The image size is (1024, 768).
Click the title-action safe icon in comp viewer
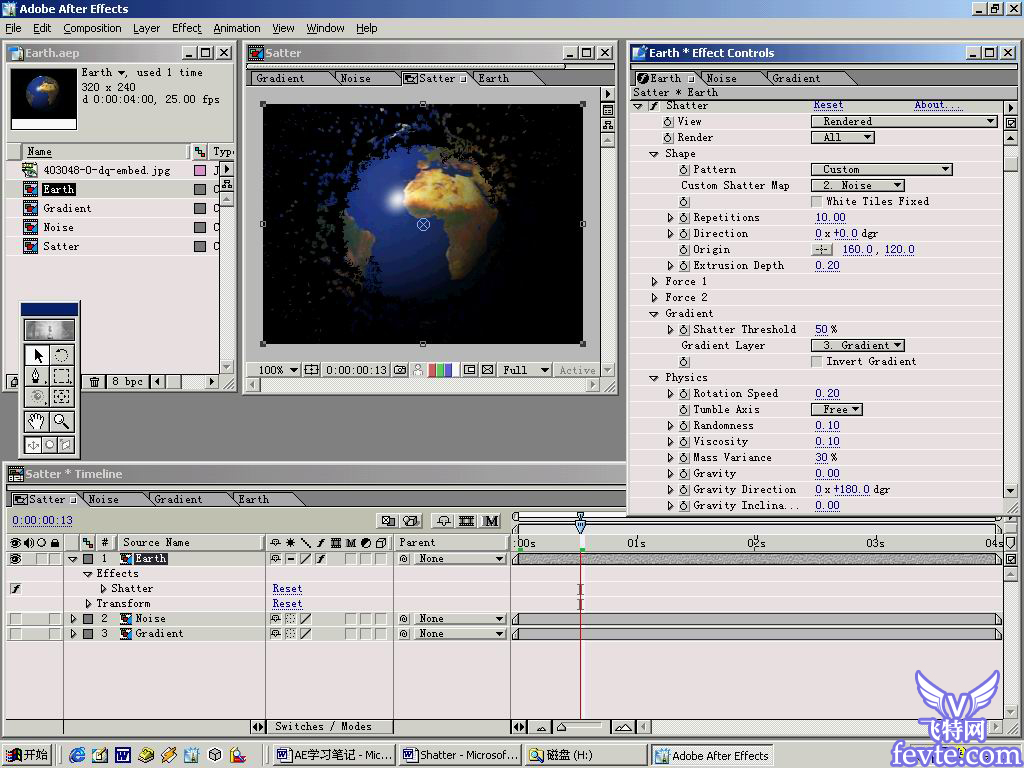coord(312,370)
